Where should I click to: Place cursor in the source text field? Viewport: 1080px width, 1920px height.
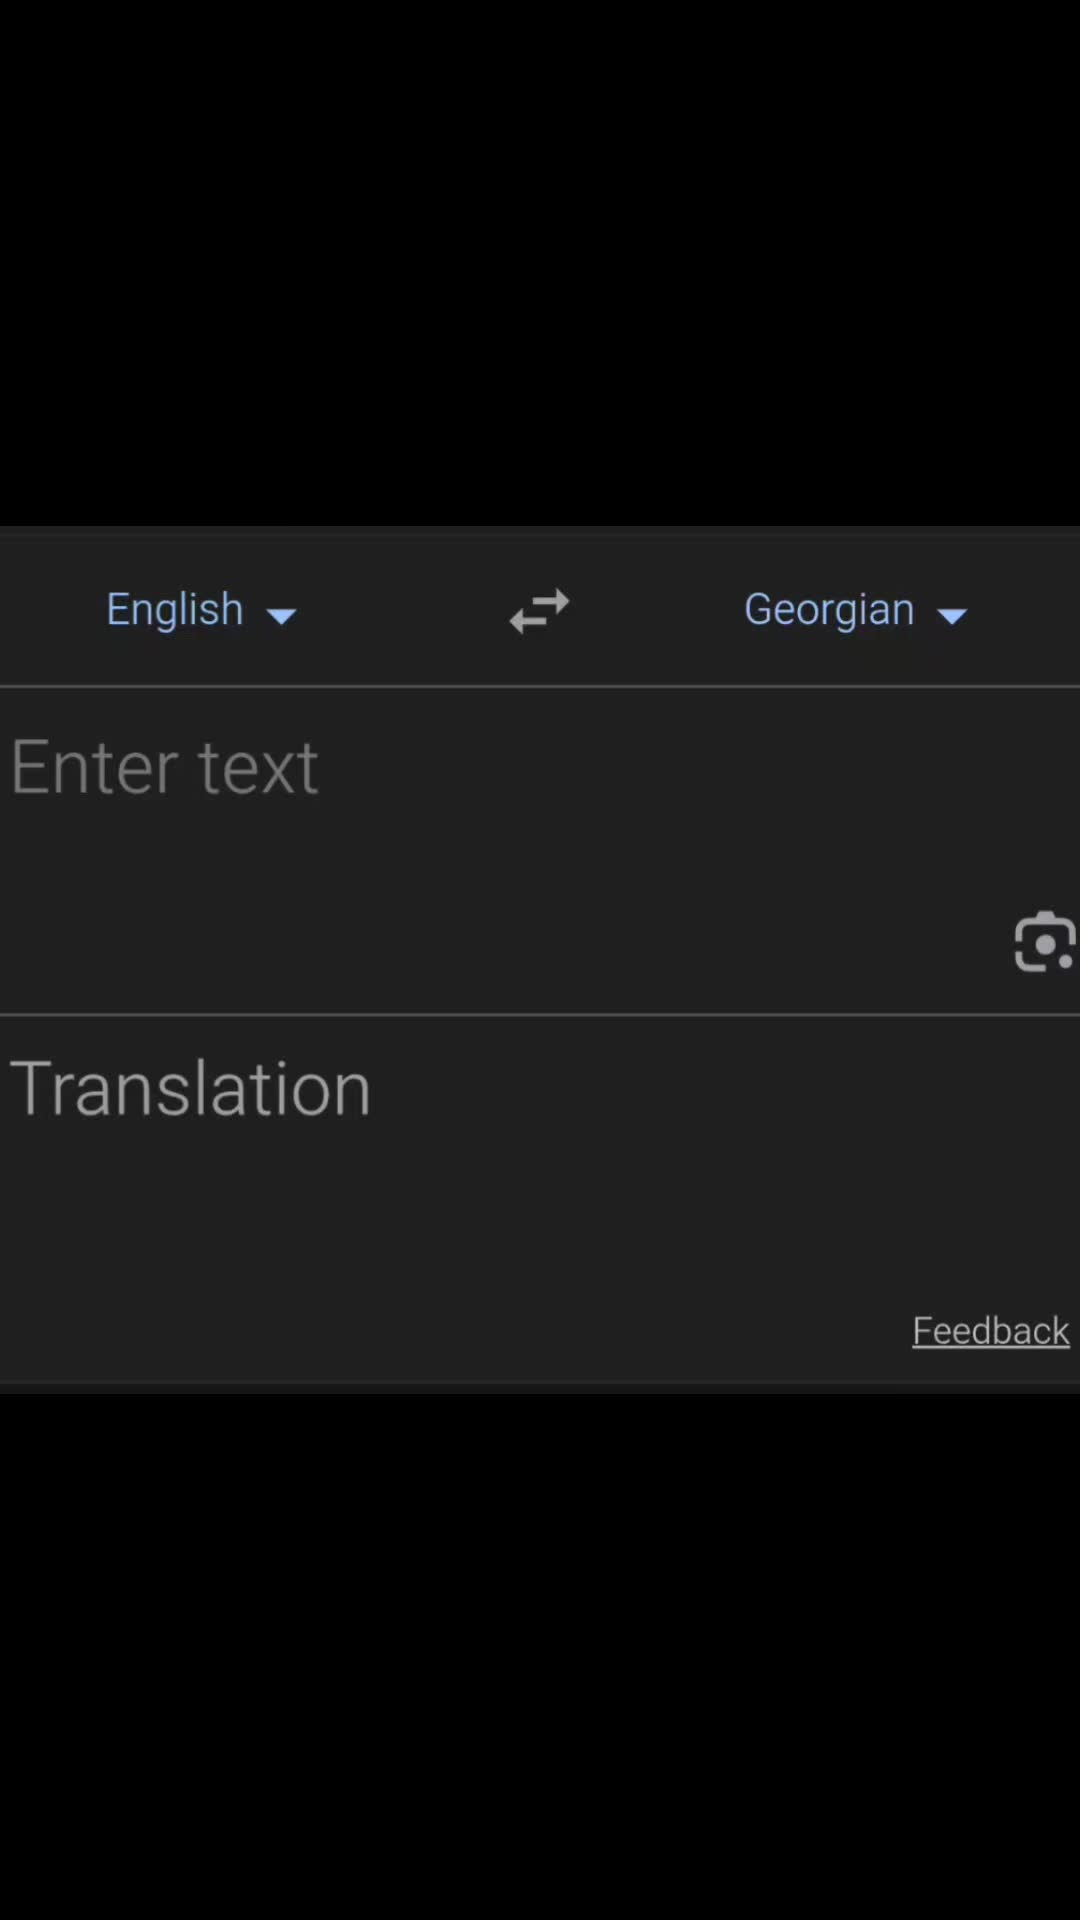540,850
